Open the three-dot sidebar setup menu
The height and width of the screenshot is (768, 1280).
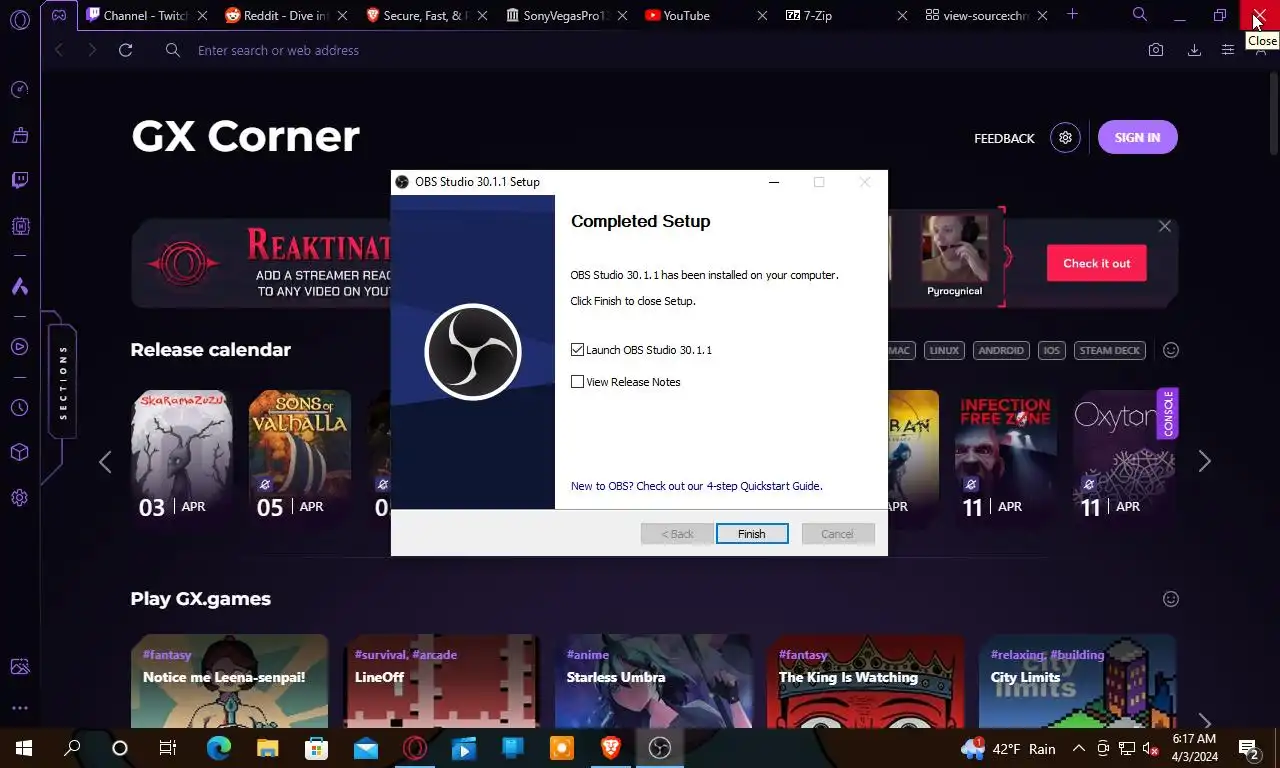pyautogui.click(x=19, y=708)
